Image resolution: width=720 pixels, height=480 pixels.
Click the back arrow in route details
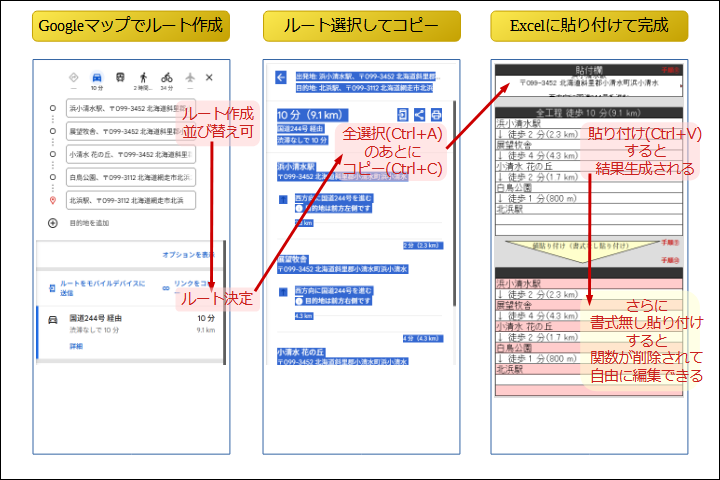(x=281, y=77)
